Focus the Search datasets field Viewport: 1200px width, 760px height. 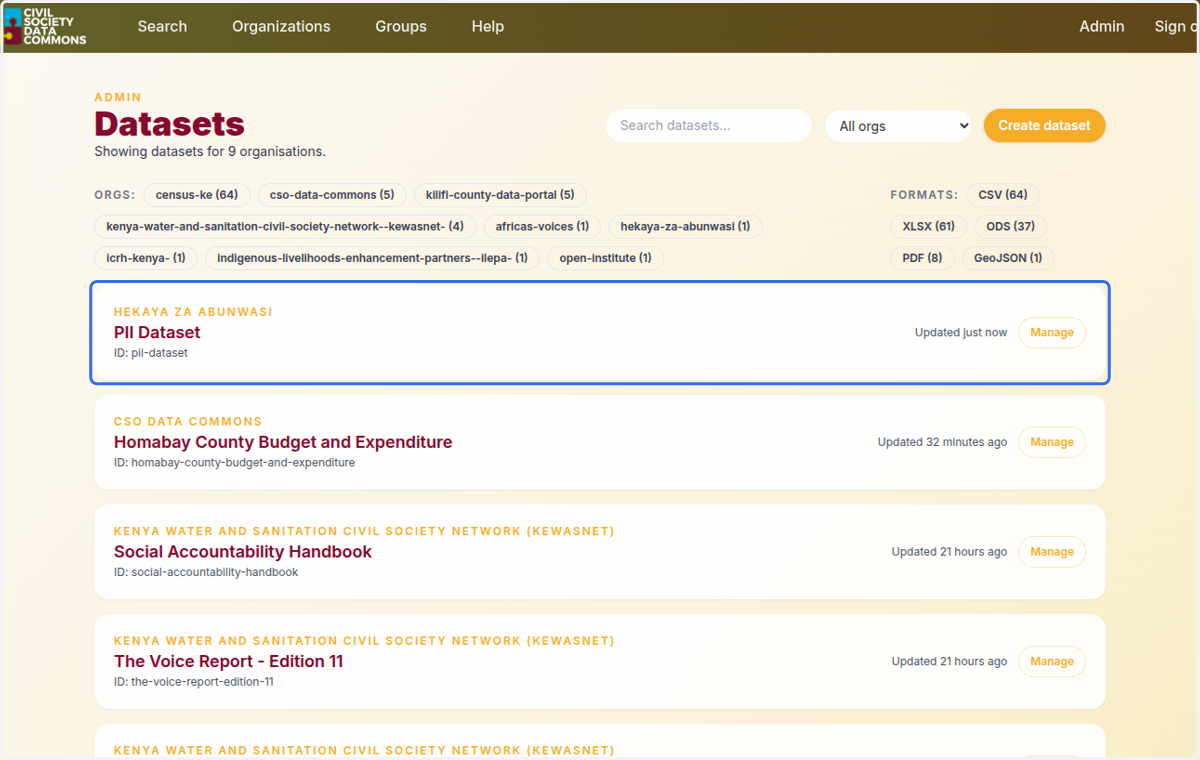[708, 126]
